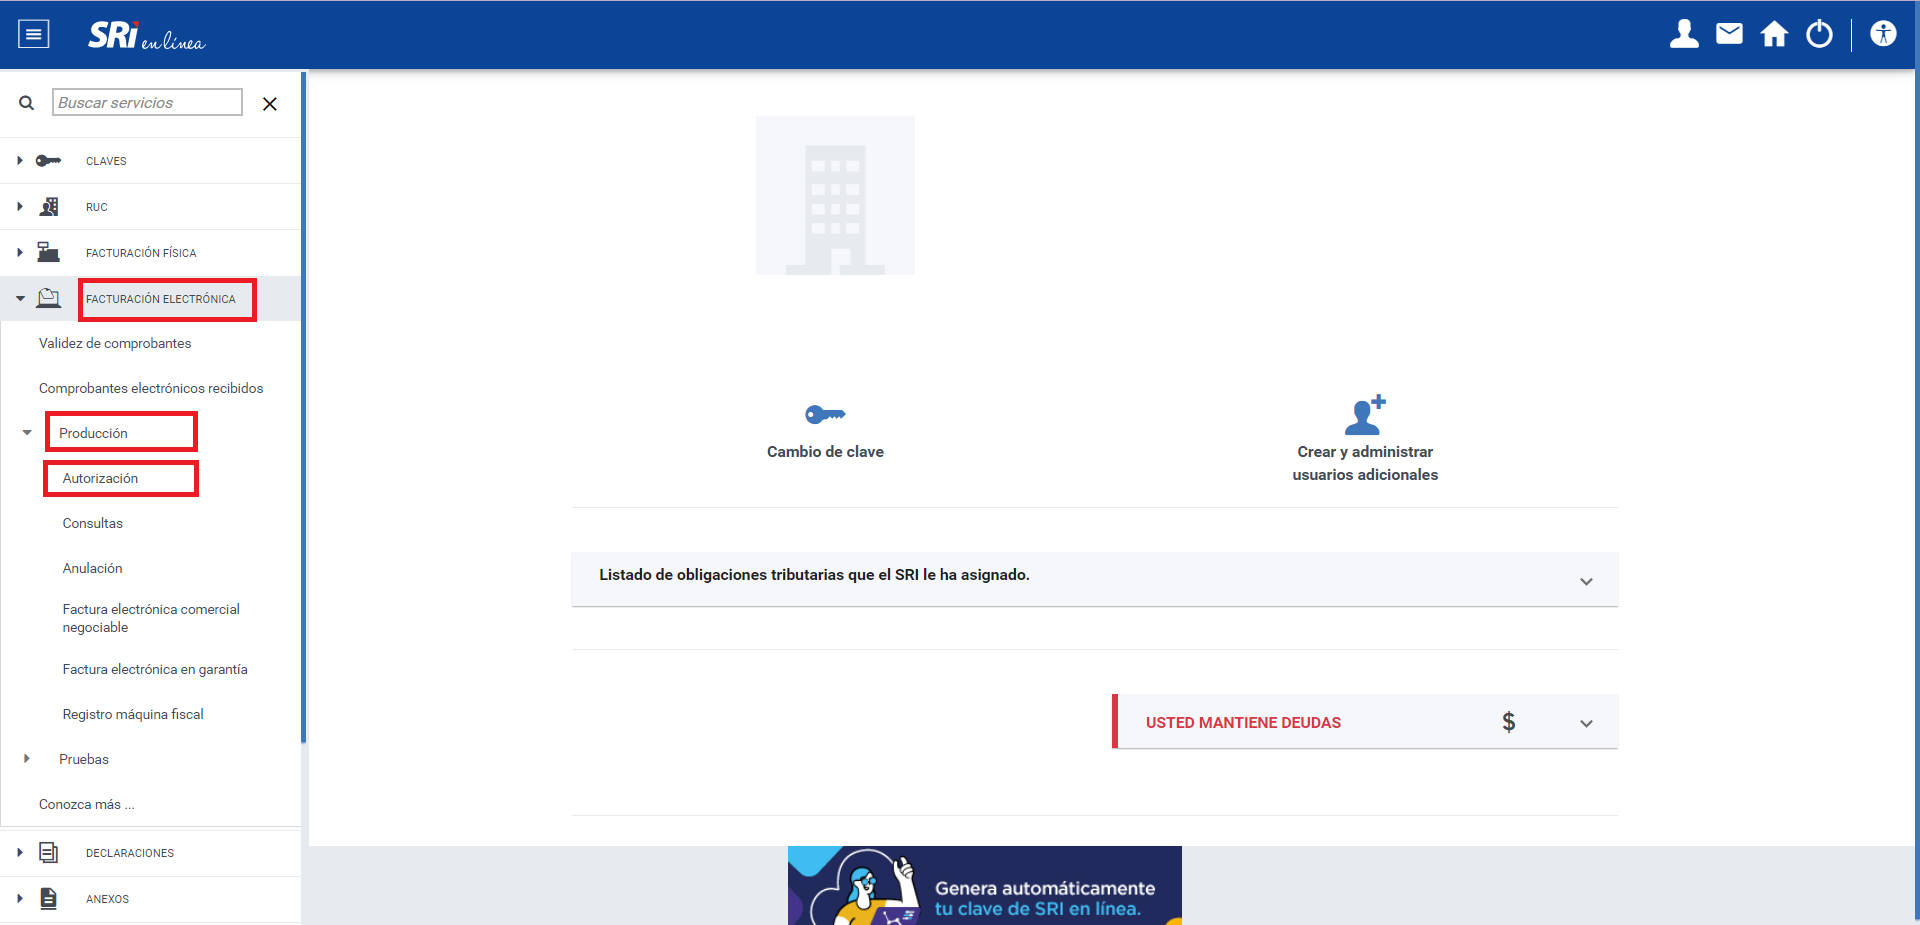This screenshot has height=925, width=1920.
Task: Expand the Facturación Física arrow
Action: (19, 252)
